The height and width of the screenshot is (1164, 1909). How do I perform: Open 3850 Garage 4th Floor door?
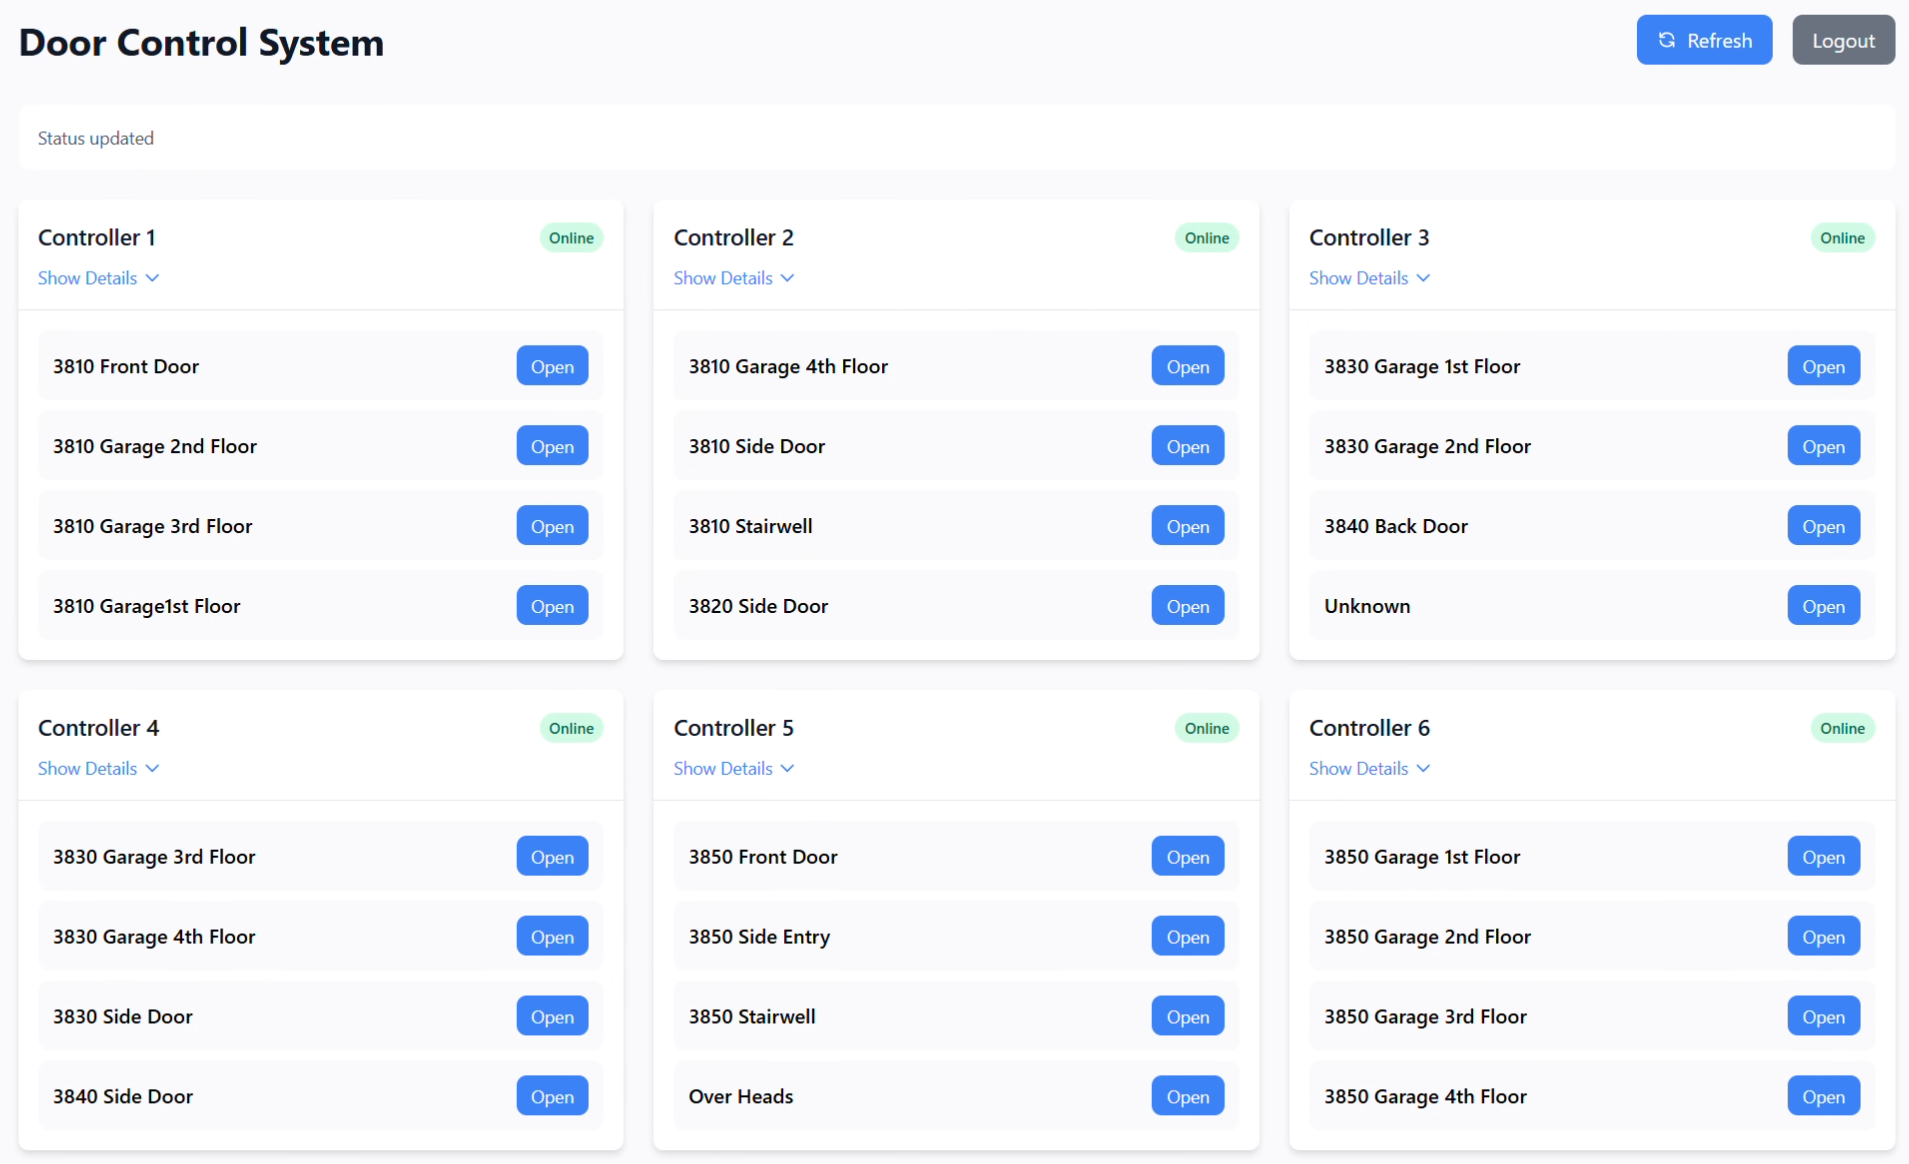click(x=1822, y=1096)
